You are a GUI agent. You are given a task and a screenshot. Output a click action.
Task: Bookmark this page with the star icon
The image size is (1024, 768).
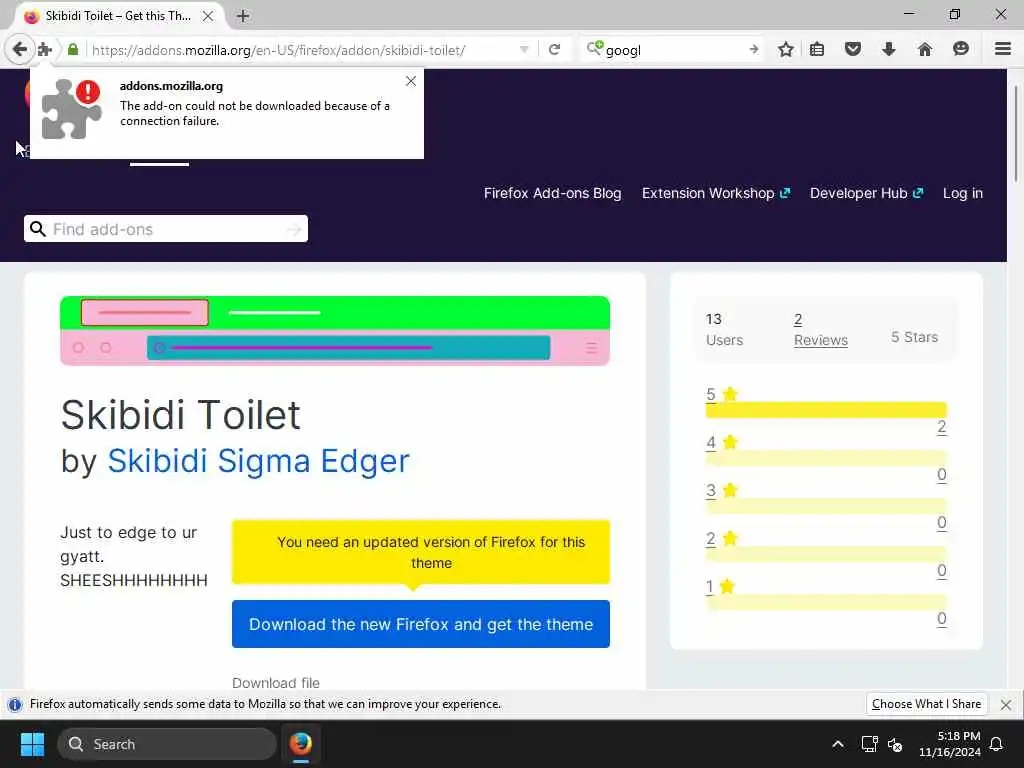pyautogui.click(x=786, y=50)
